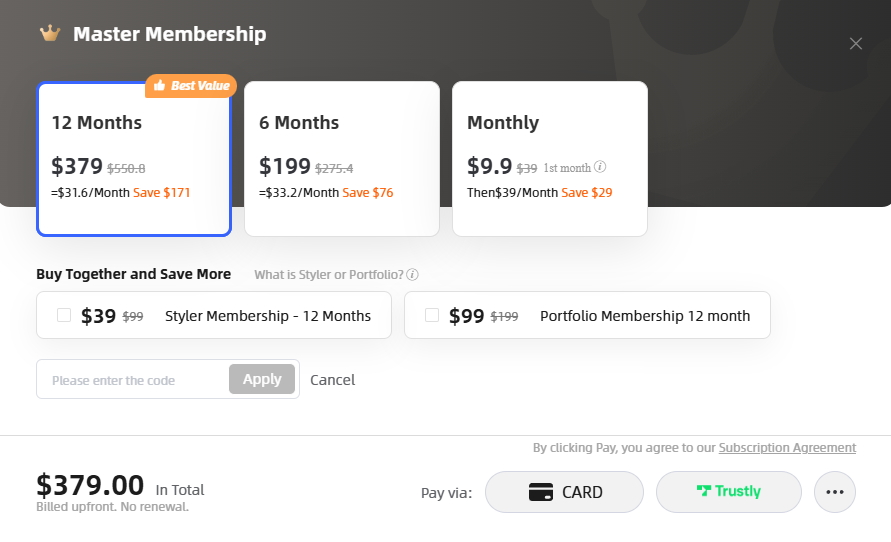The width and height of the screenshot is (891, 542).
Task: Click the credit card icon in CARD button
Action: pyautogui.click(x=541, y=492)
